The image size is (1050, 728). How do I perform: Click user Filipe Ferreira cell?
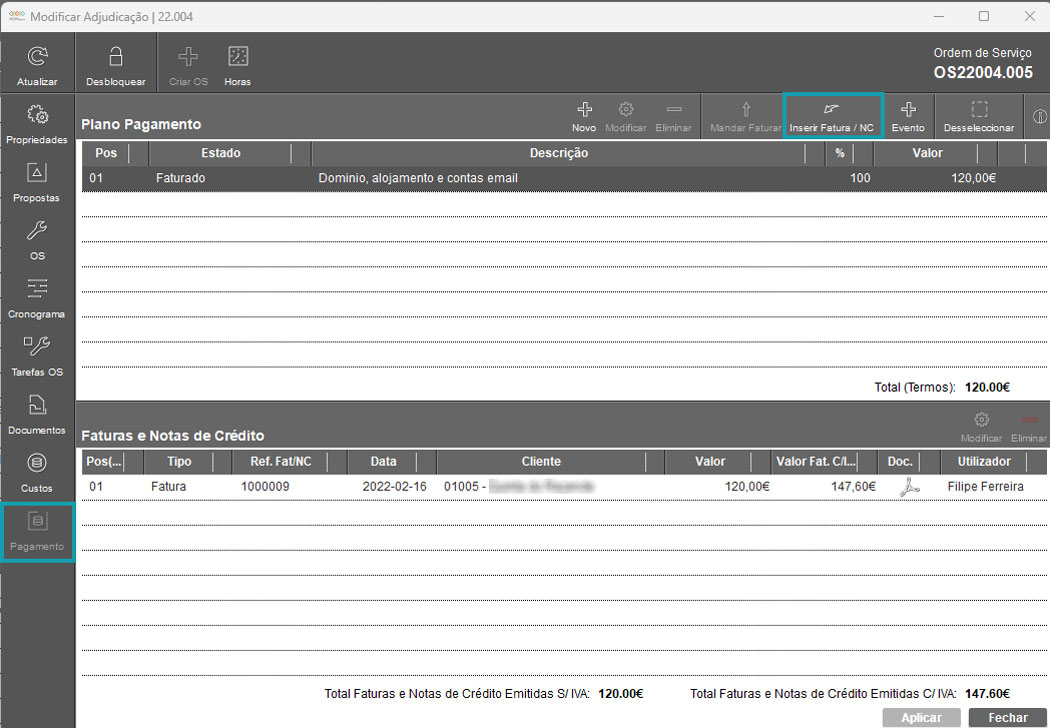(x=985, y=486)
